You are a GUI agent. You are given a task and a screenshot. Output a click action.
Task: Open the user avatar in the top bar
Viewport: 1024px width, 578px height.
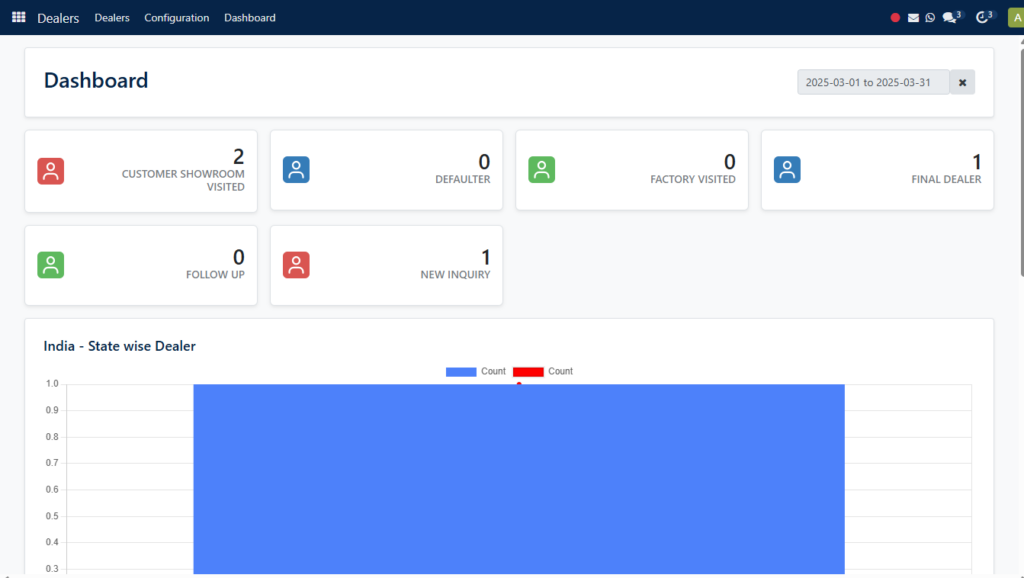pos(1016,18)
